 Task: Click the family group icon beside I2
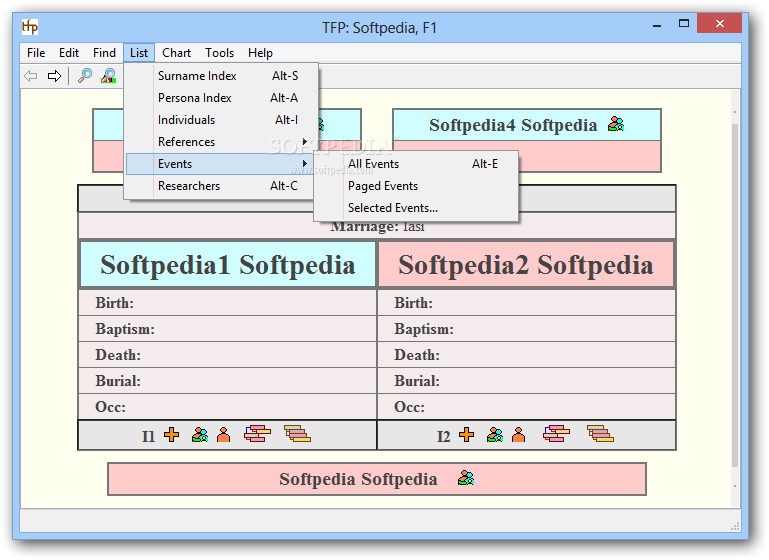tap(495, 434)
